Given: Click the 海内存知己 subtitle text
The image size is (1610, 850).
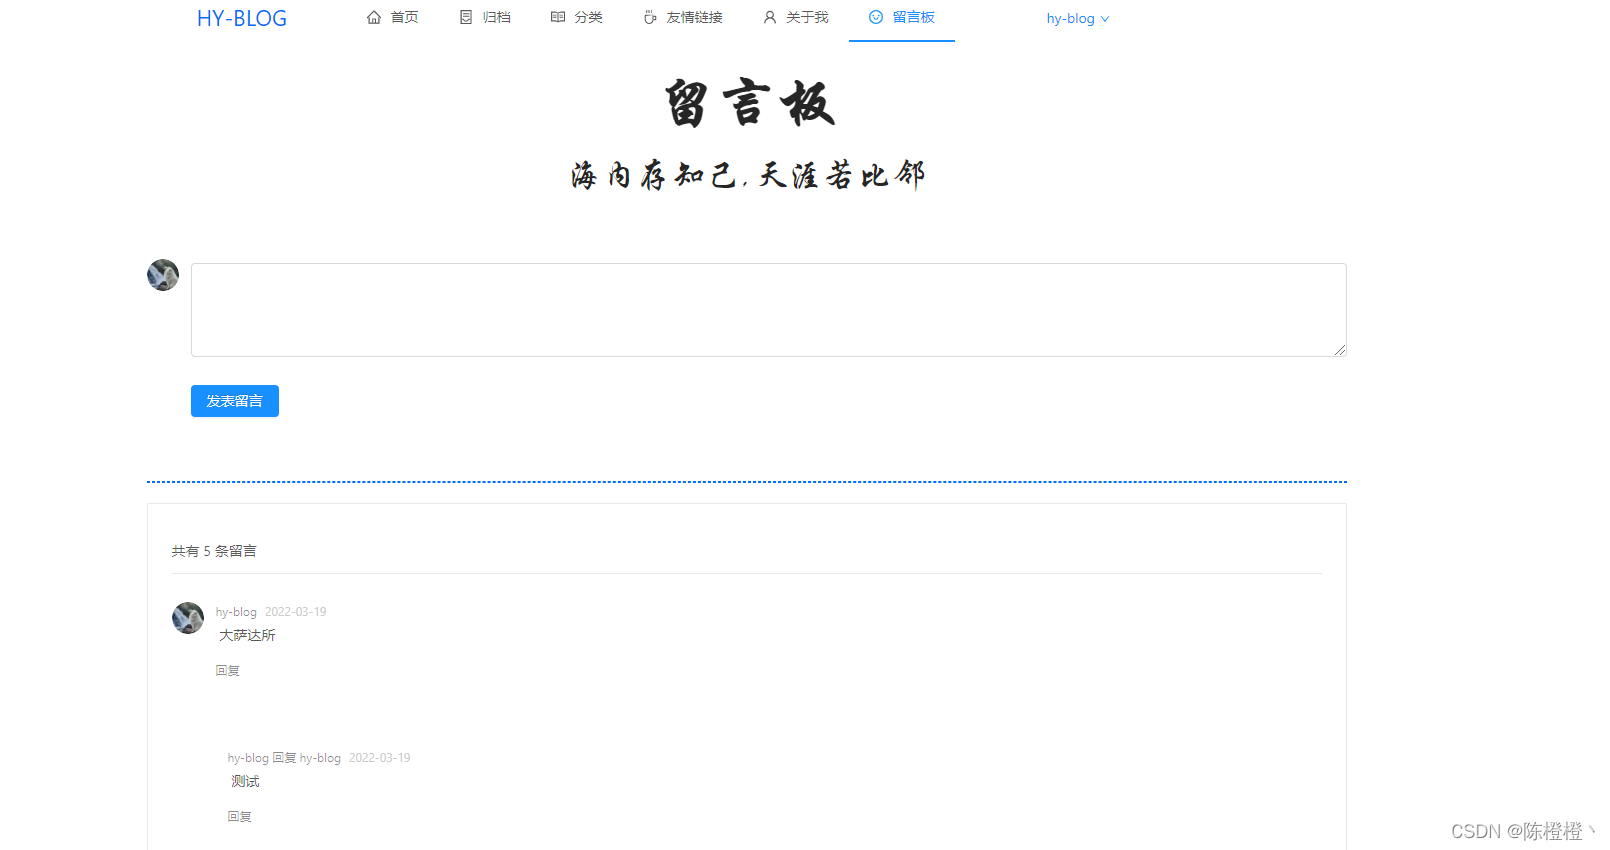Looking at the screenshot, I should point(748,175).
